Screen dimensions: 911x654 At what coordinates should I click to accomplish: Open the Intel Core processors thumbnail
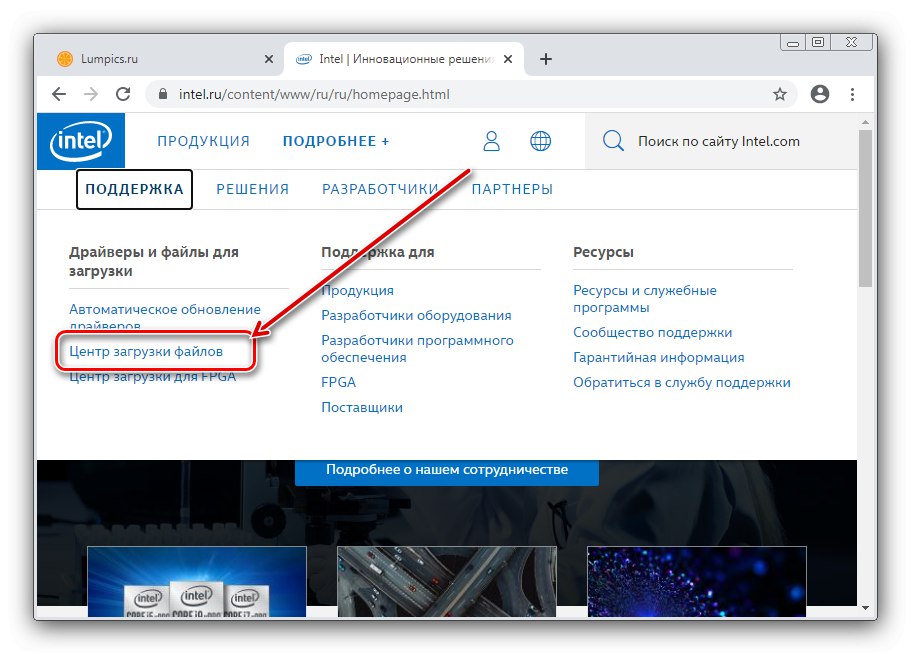click(196, 581)
